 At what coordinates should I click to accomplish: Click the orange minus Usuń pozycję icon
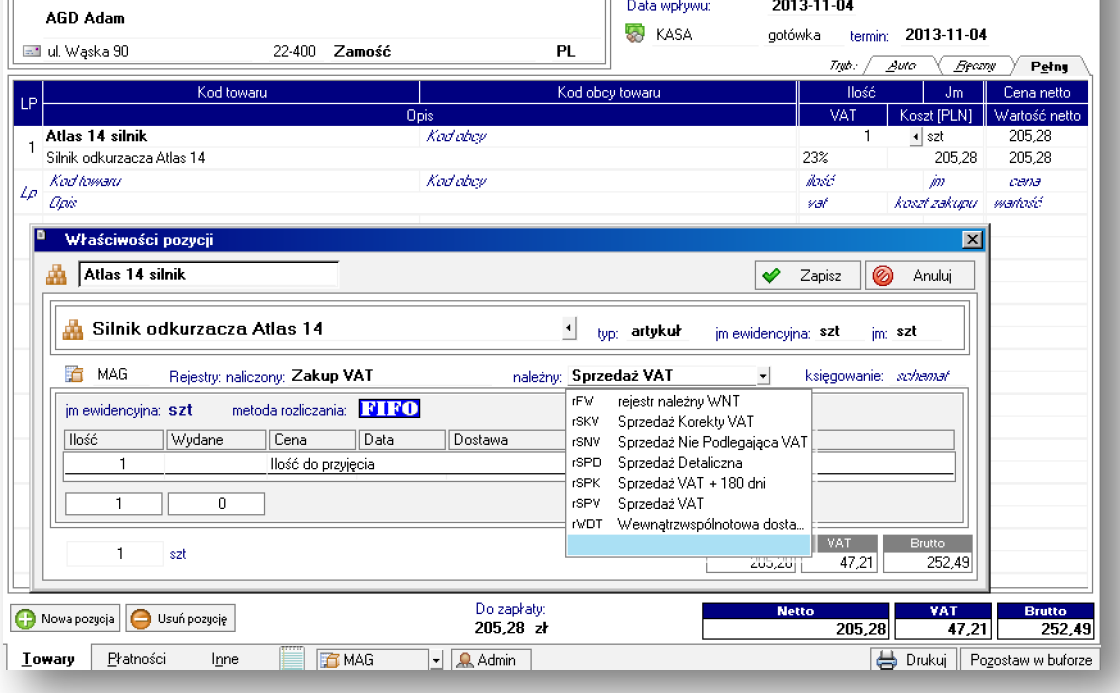(142, 619)
